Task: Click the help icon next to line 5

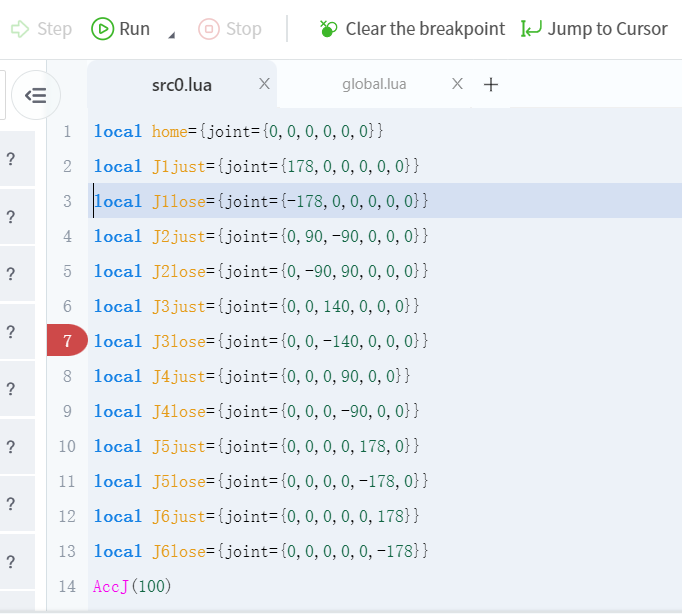Action: (10, 273)
